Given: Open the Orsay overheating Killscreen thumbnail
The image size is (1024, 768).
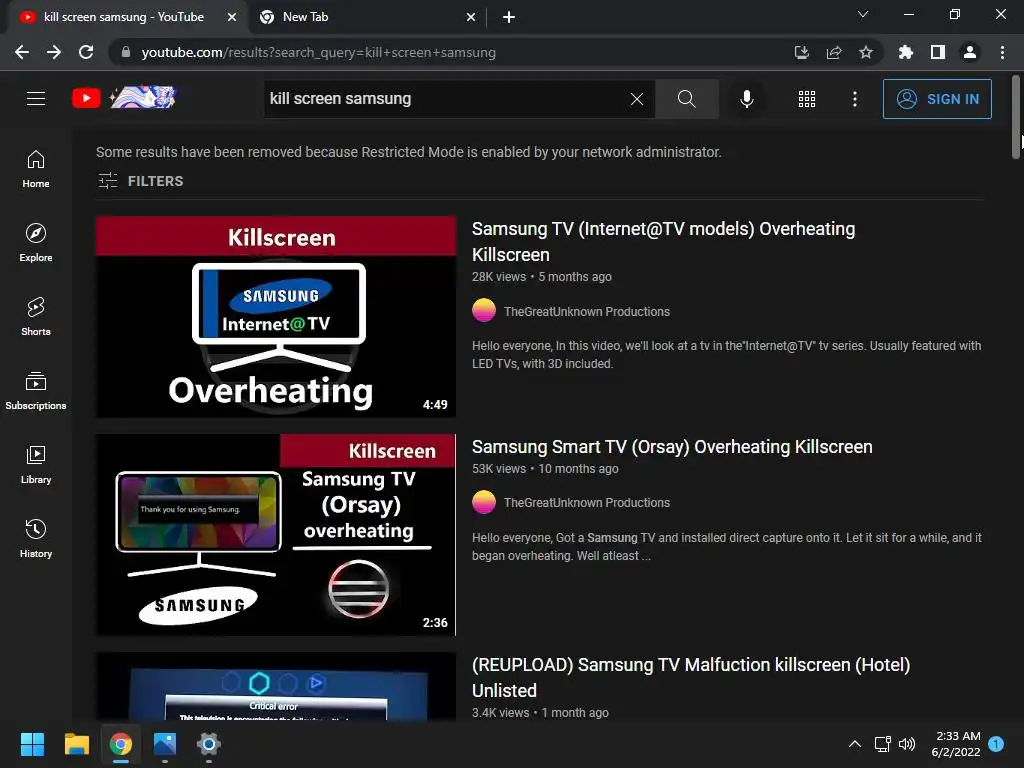Looking at the screenshot, I should (276, 535).
